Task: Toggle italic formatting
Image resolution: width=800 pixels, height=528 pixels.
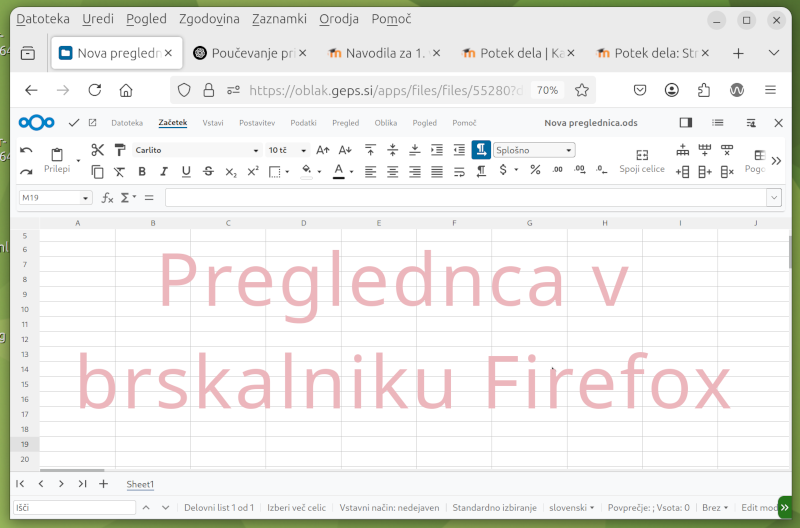Action: tap(164, 172)
